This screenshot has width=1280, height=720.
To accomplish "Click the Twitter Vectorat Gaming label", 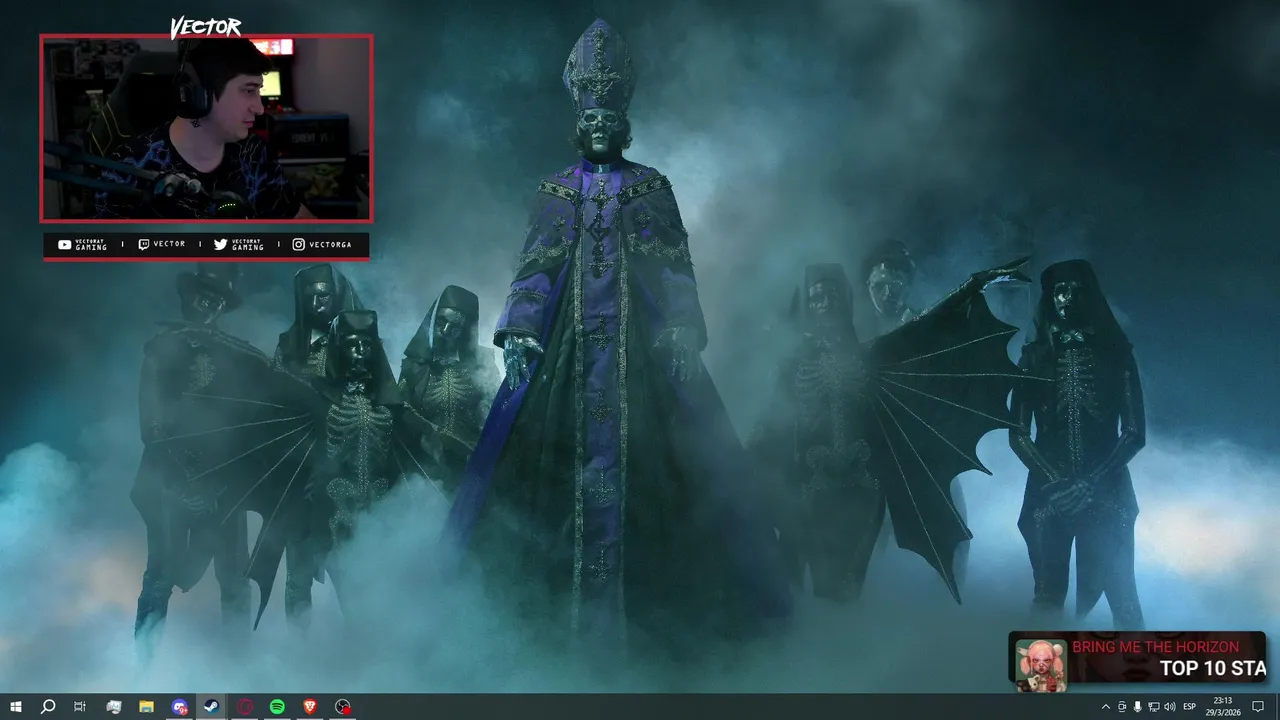I will pos(239,245).
